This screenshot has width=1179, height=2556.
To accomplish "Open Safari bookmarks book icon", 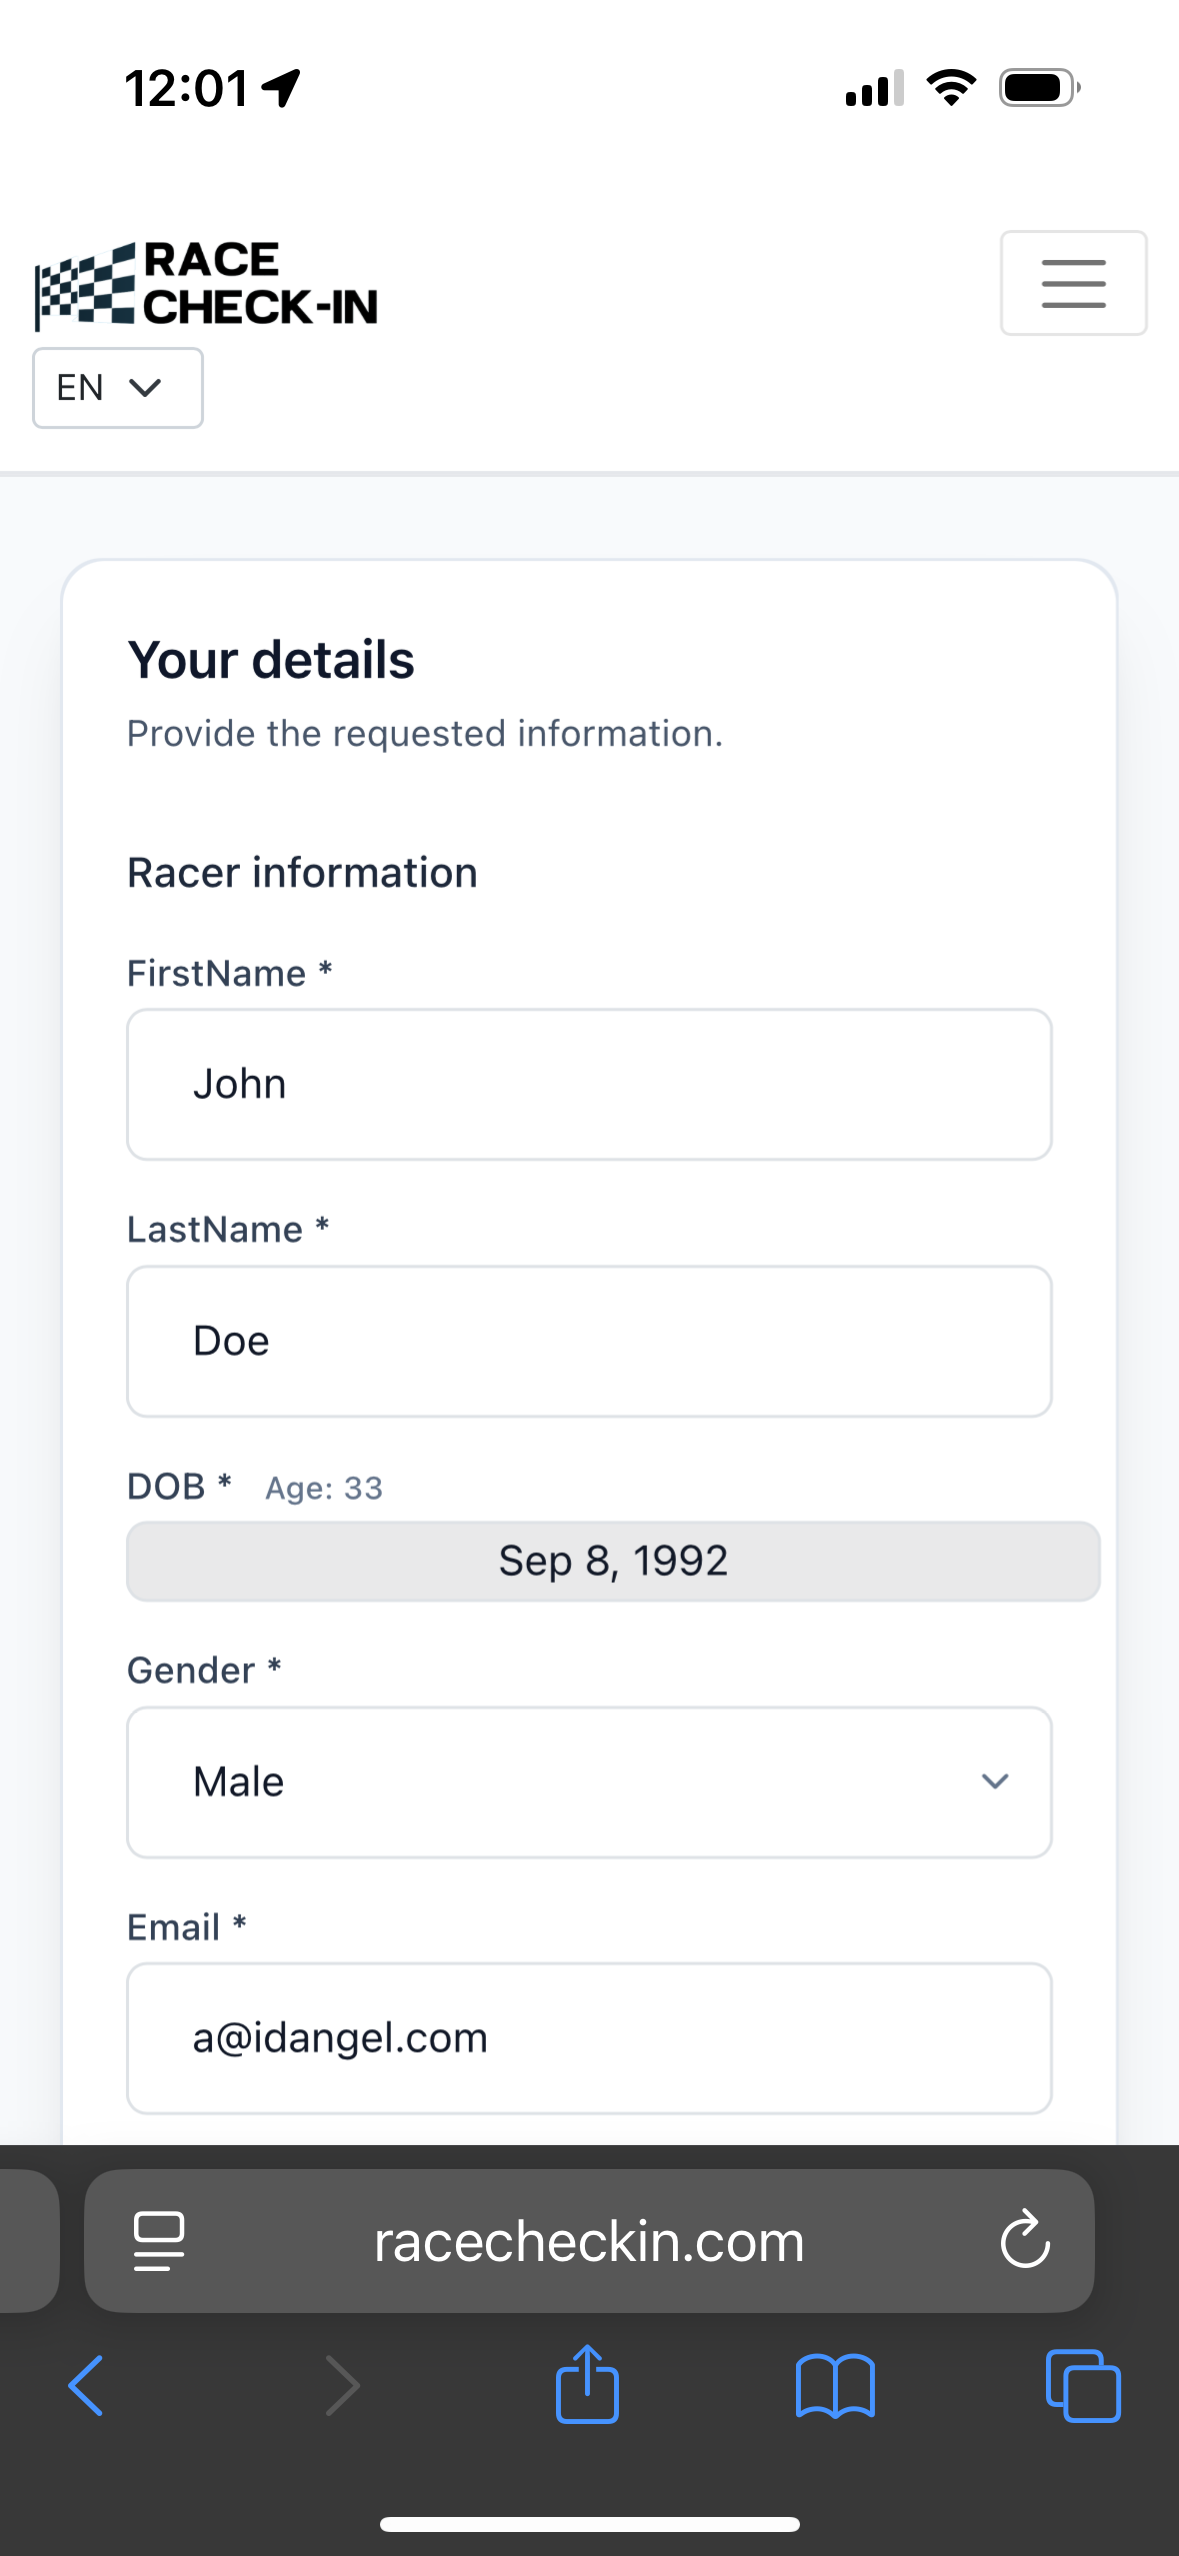I will (835, 2385).
